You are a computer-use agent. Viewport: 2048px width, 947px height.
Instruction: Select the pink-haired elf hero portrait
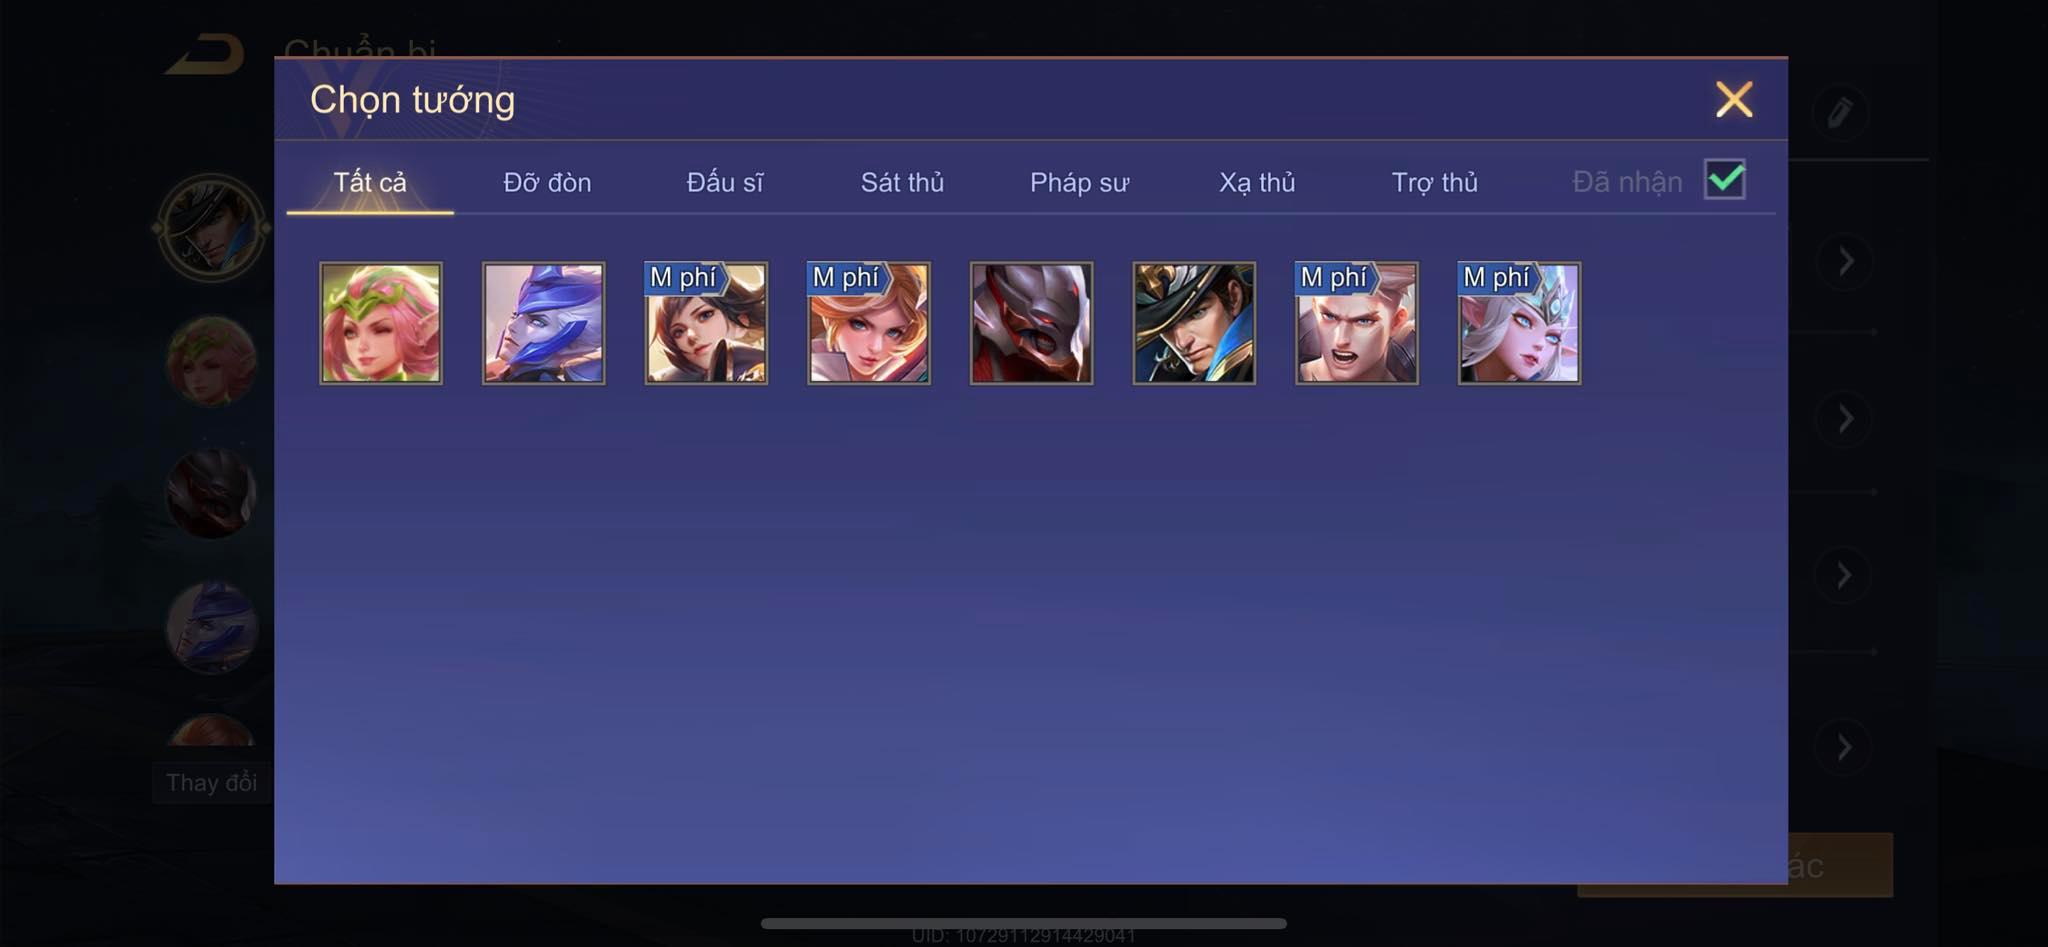(380, 323)
